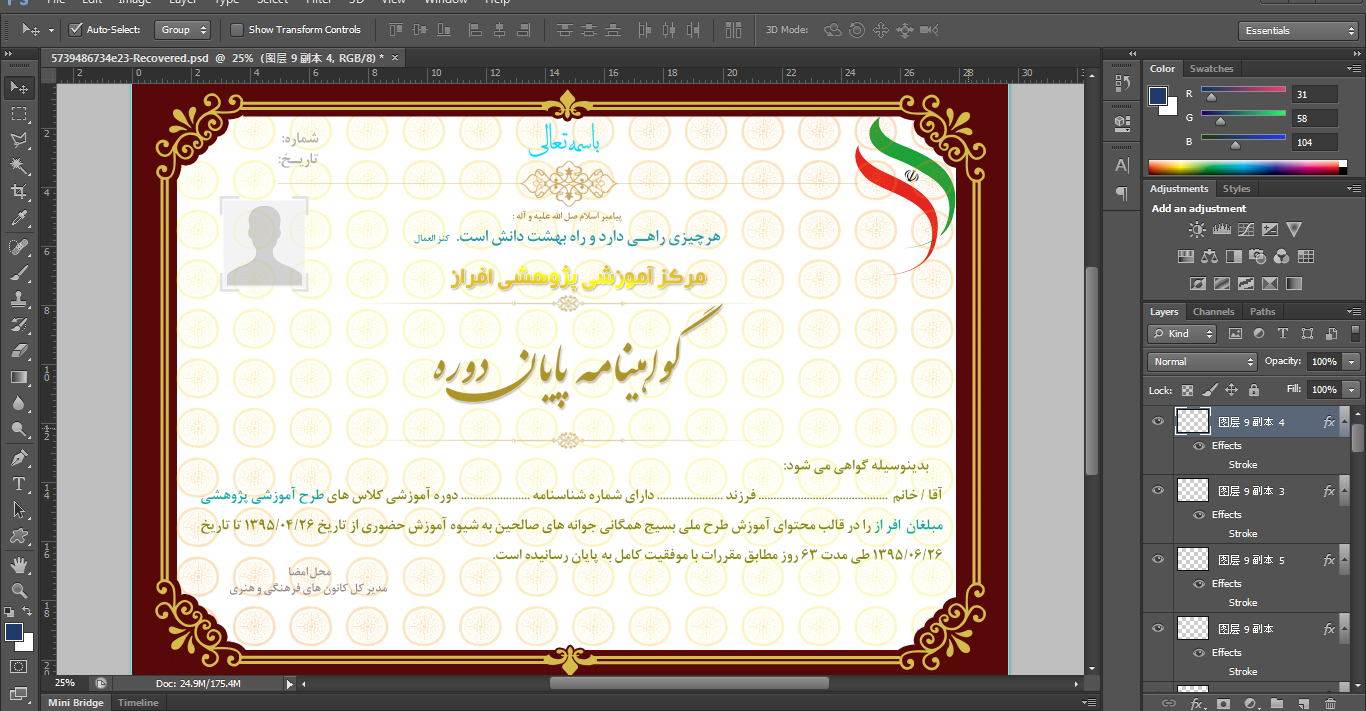The height and width of the screenshot is (711, 1366).
Task: Click the layer Opacity value field
Action: [x=1323, y=362]
